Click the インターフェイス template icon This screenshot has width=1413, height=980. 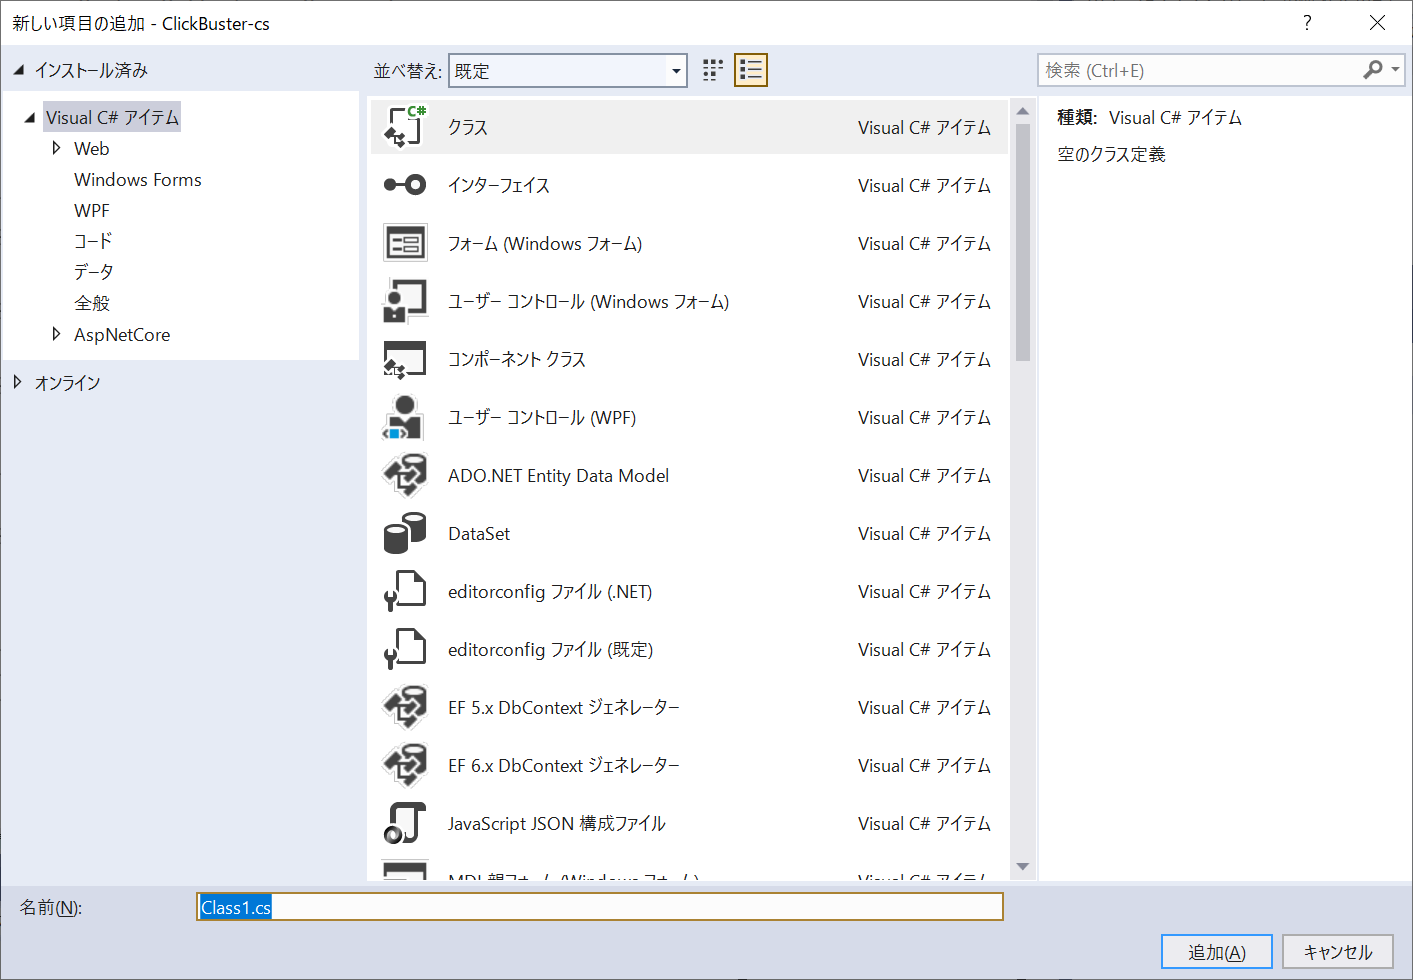click(x=405, y=185)
